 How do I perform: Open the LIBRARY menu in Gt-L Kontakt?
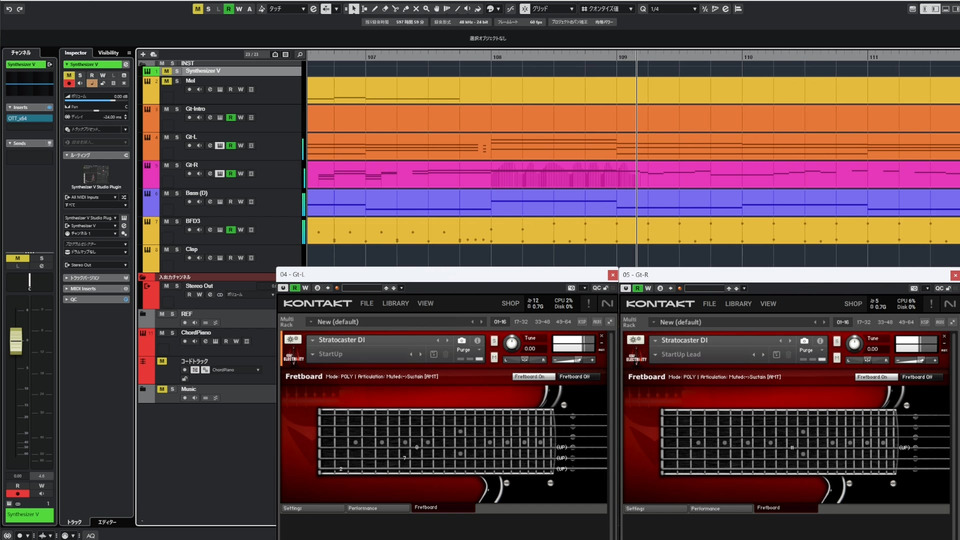coord(396,304)
